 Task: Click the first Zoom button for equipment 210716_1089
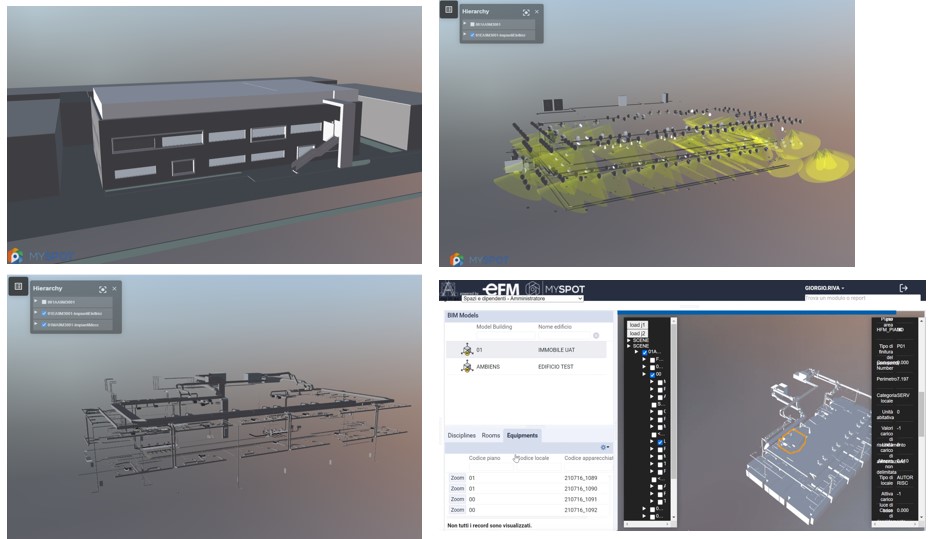pos(457,478)
